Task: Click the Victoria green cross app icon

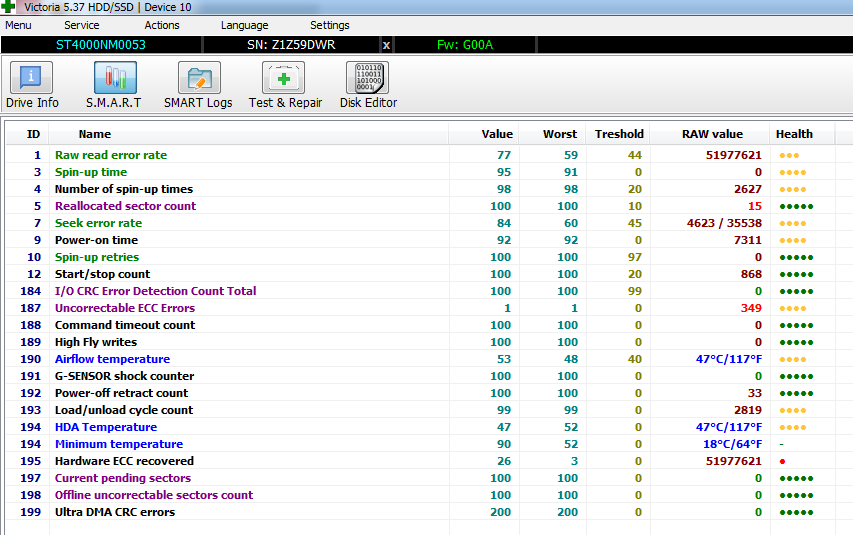Action: click(10, 8)
